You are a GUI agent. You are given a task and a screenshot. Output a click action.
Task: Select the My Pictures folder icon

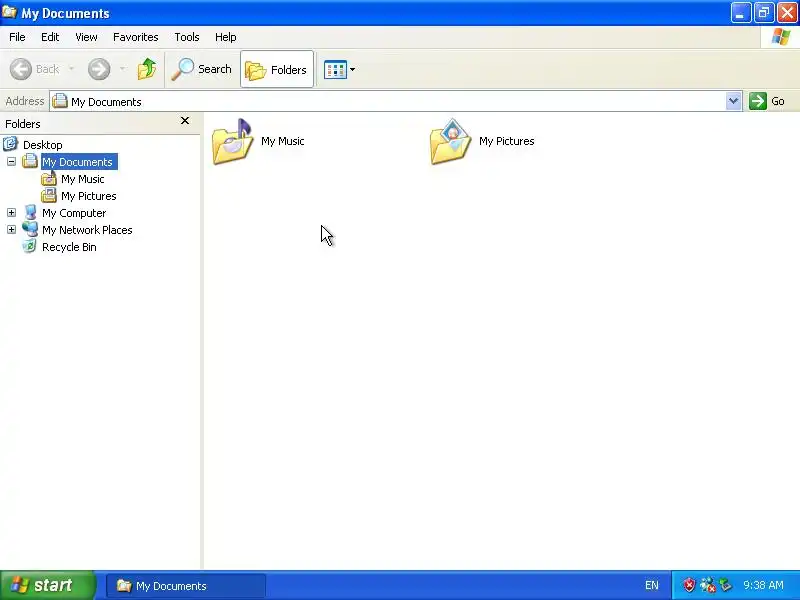click(x=451, y=142)
